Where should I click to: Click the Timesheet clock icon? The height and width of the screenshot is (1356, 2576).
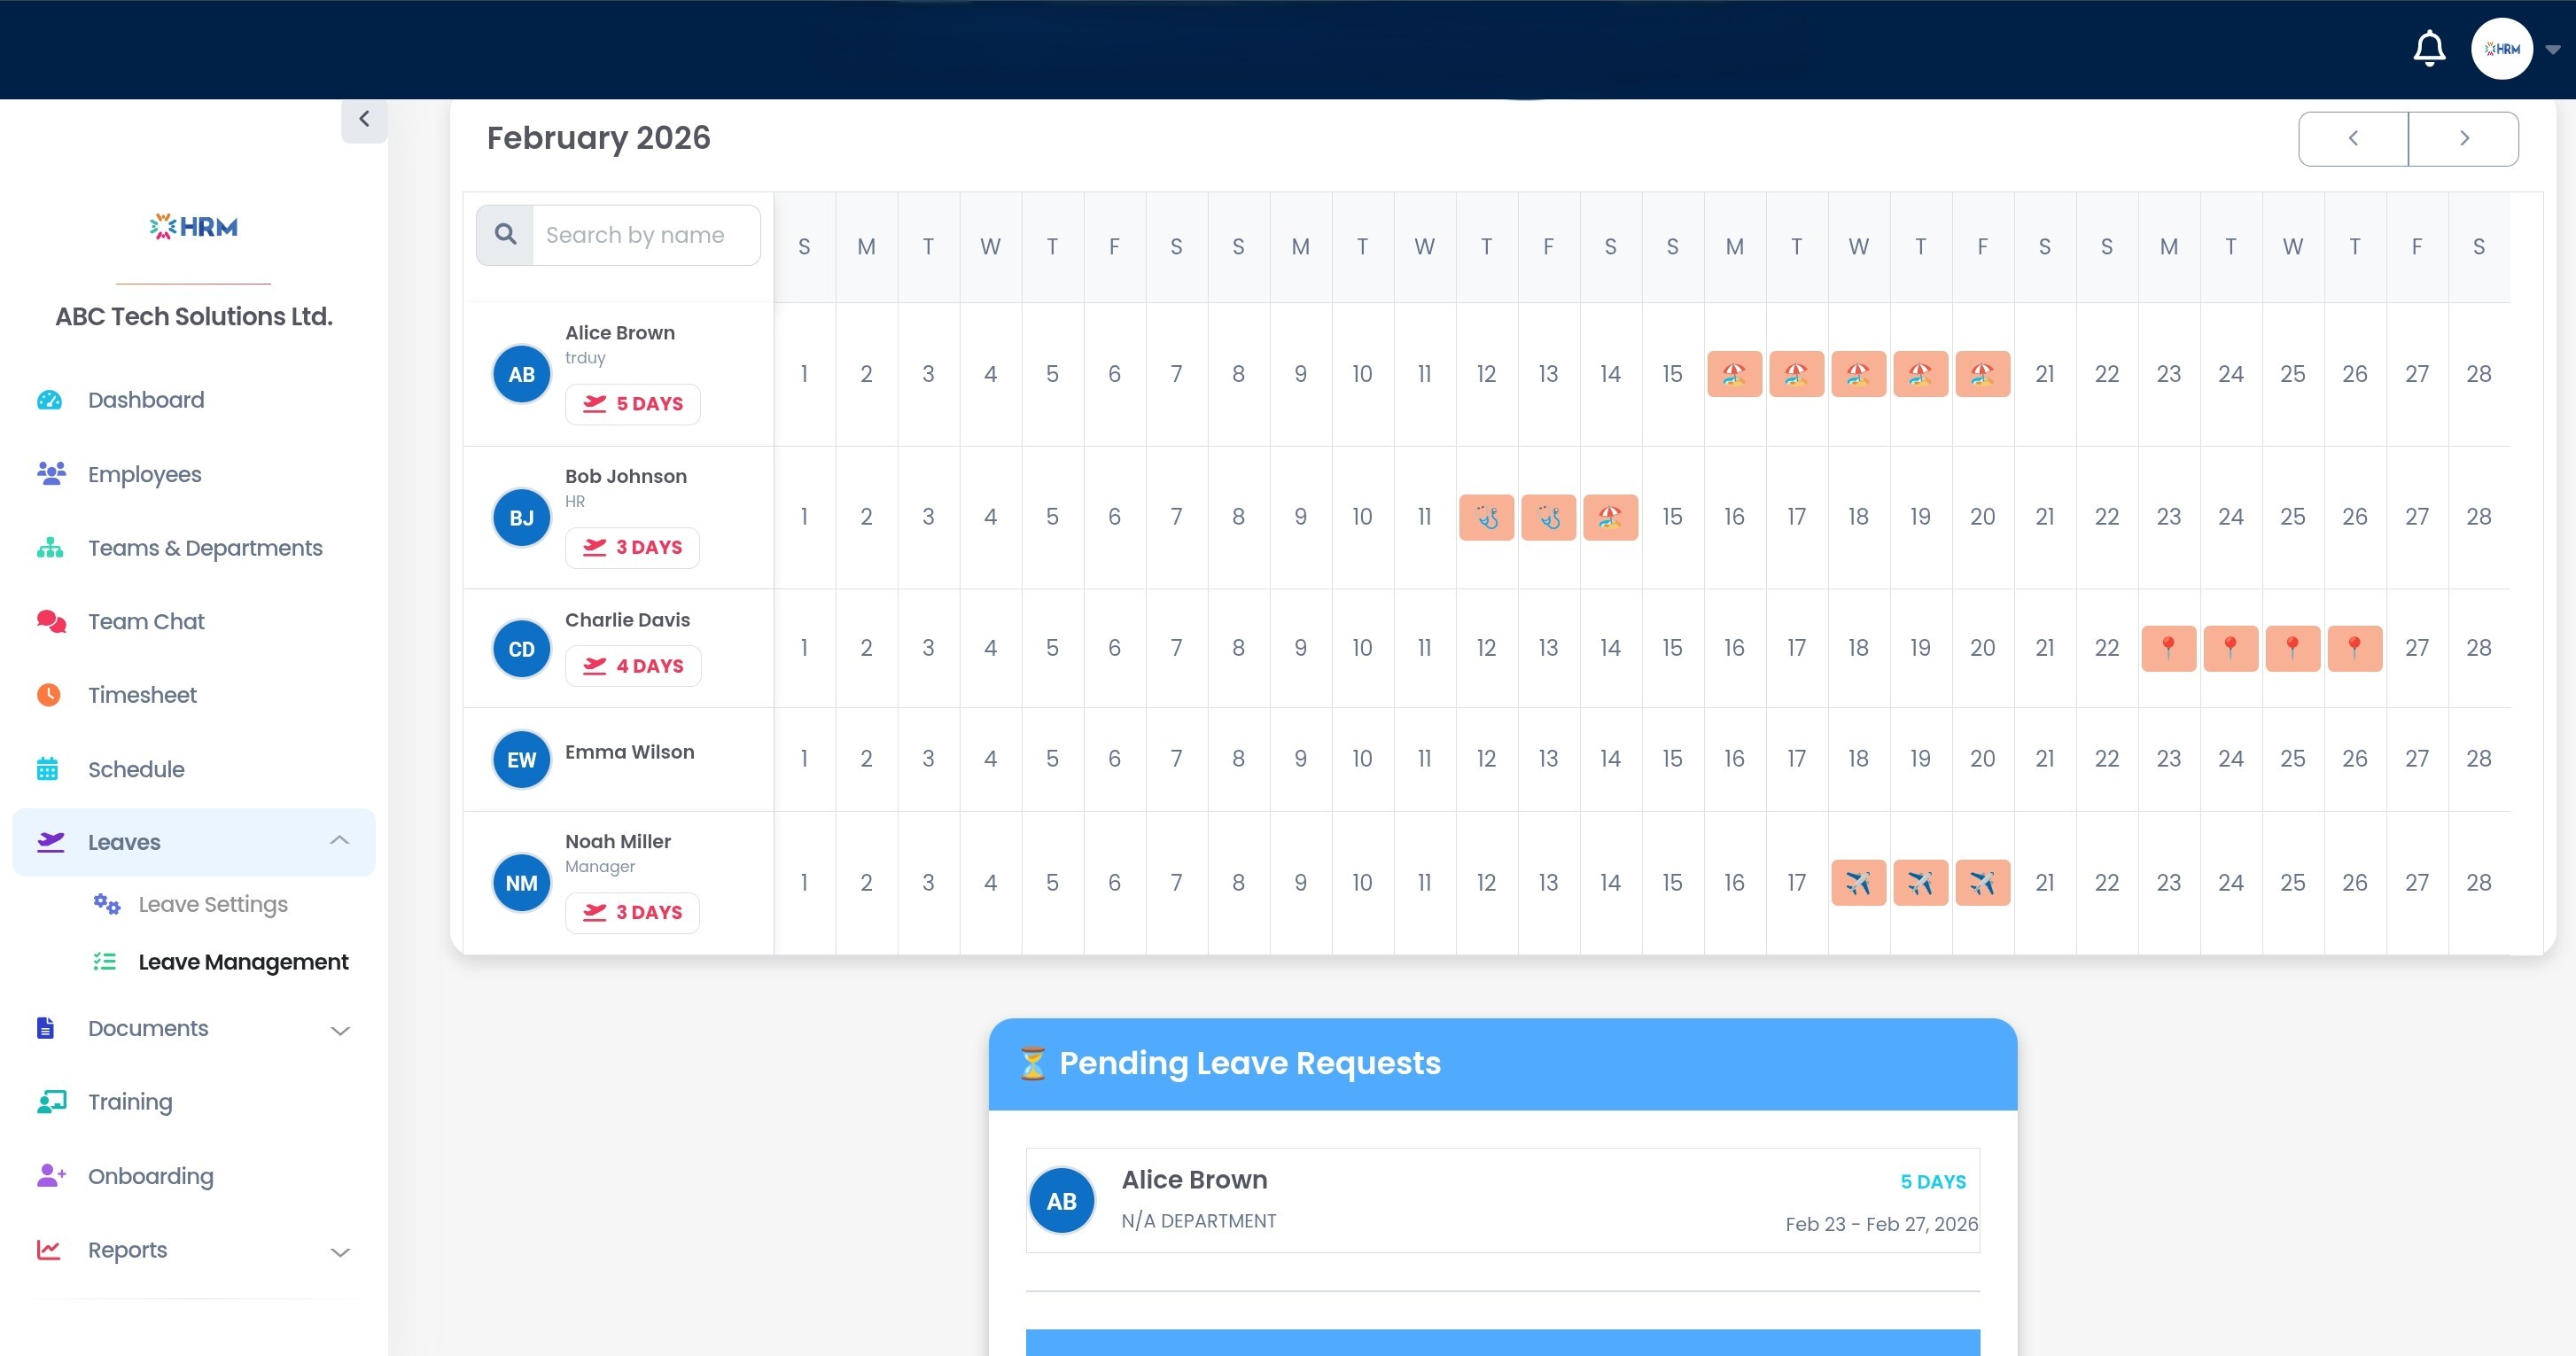click(x=49, y=695)
